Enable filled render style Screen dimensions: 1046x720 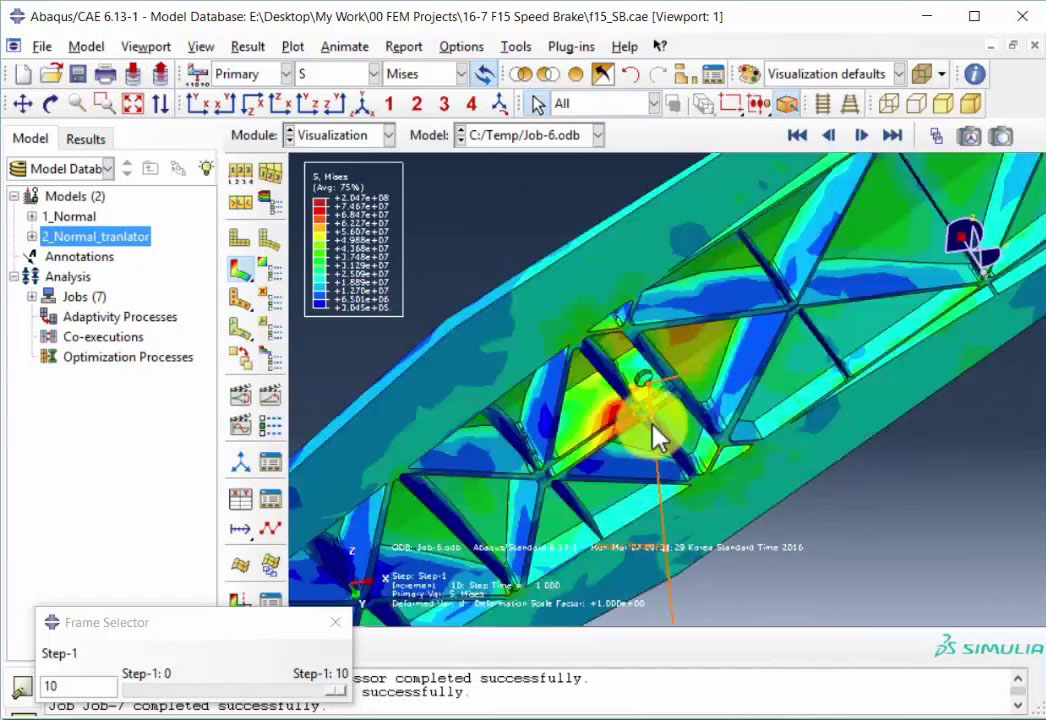[x=943, y=103]
